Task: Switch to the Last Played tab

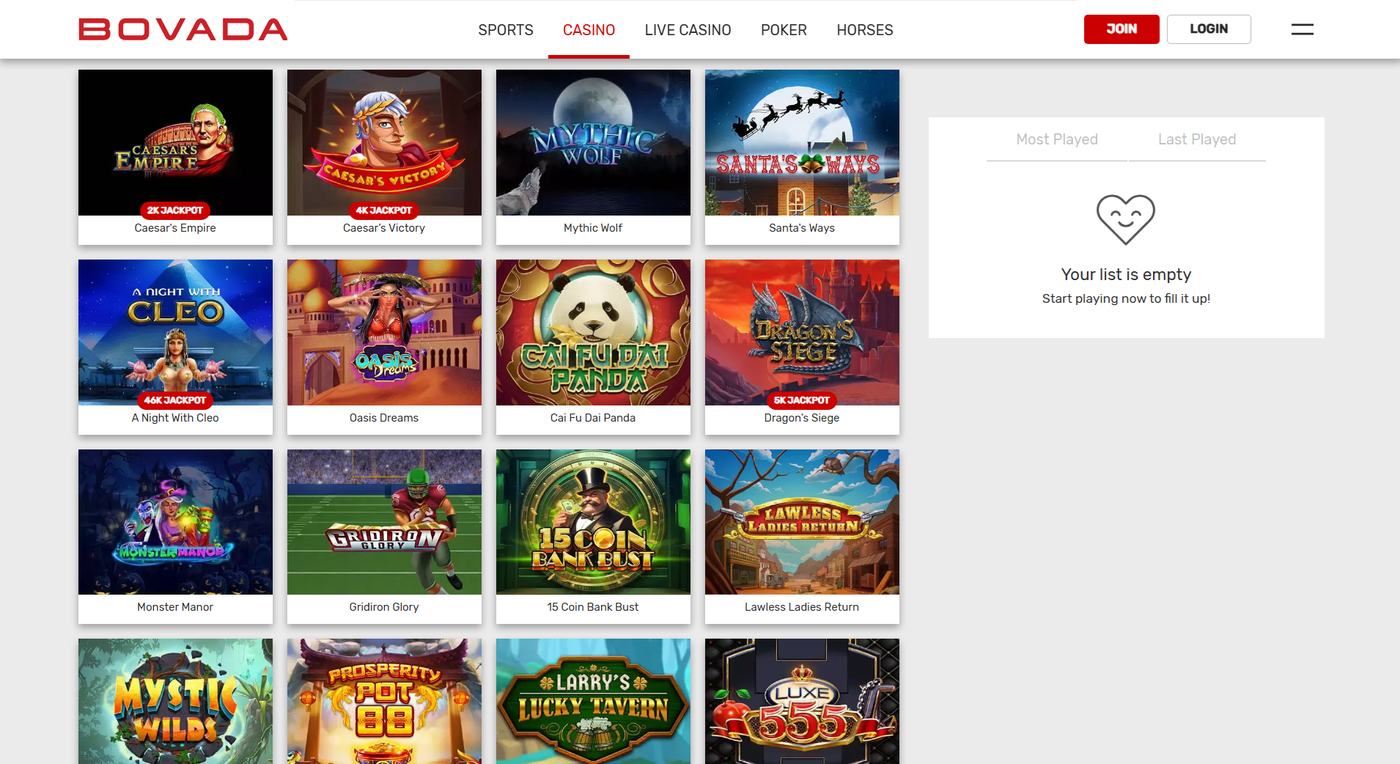Action: [1197, 139]
